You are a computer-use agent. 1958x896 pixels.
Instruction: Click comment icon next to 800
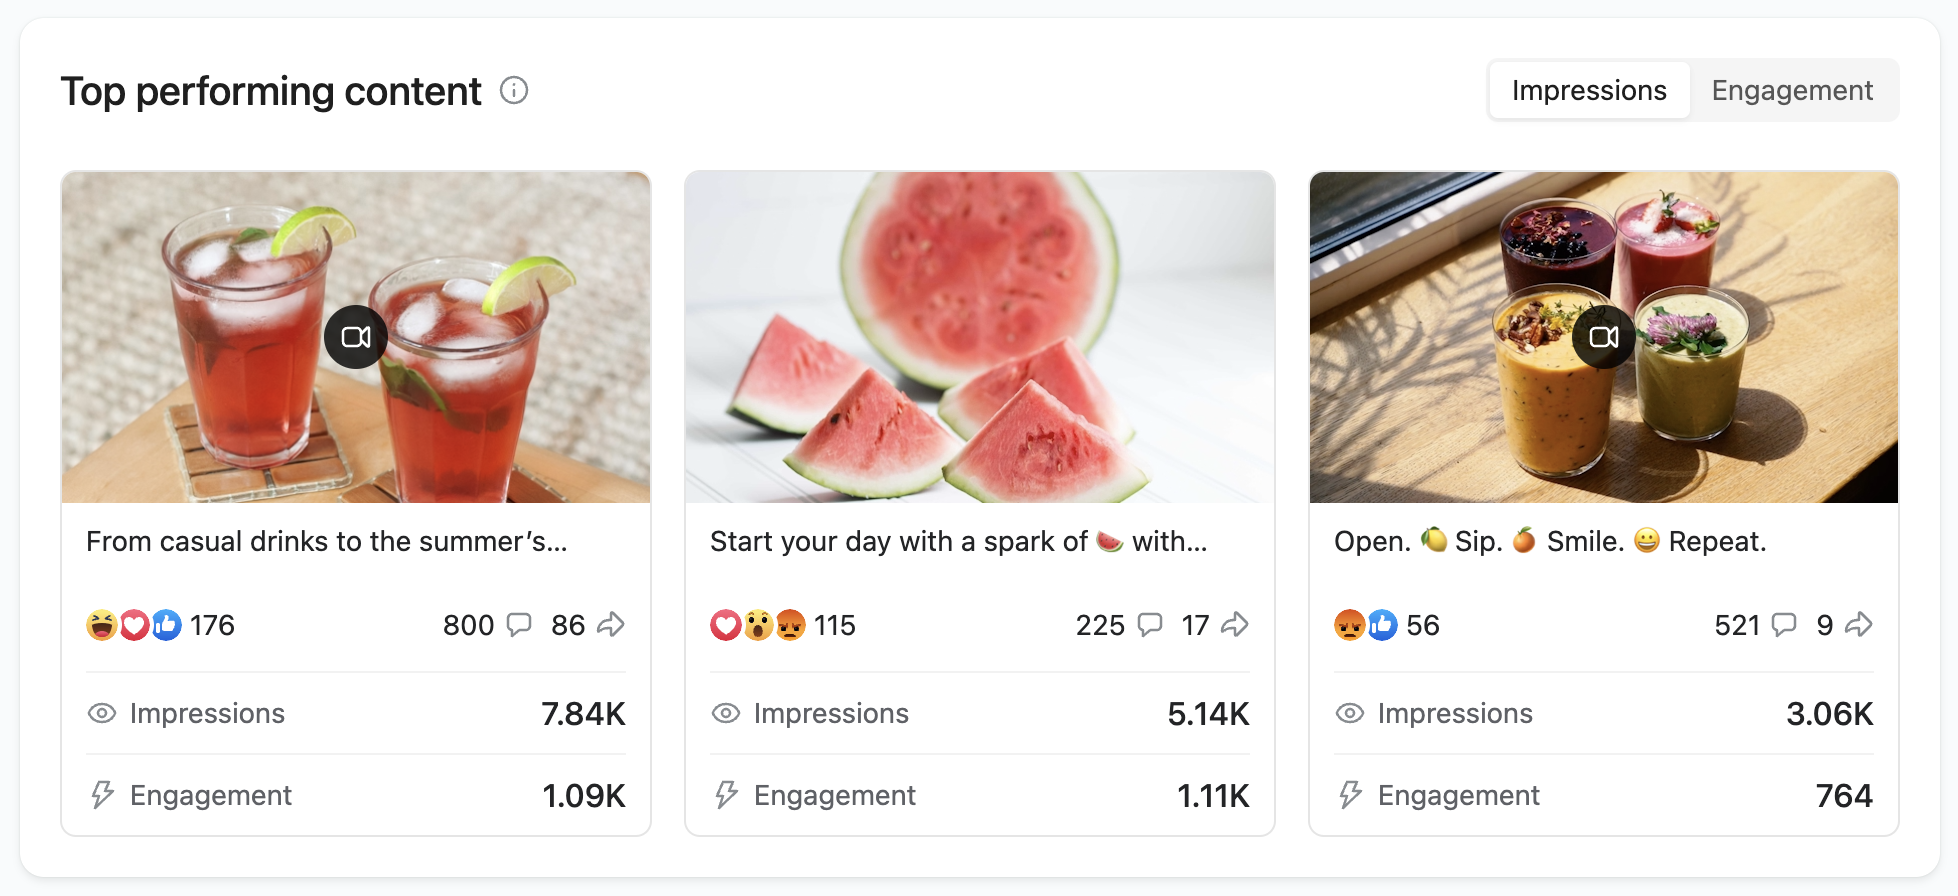click(519, 625)
